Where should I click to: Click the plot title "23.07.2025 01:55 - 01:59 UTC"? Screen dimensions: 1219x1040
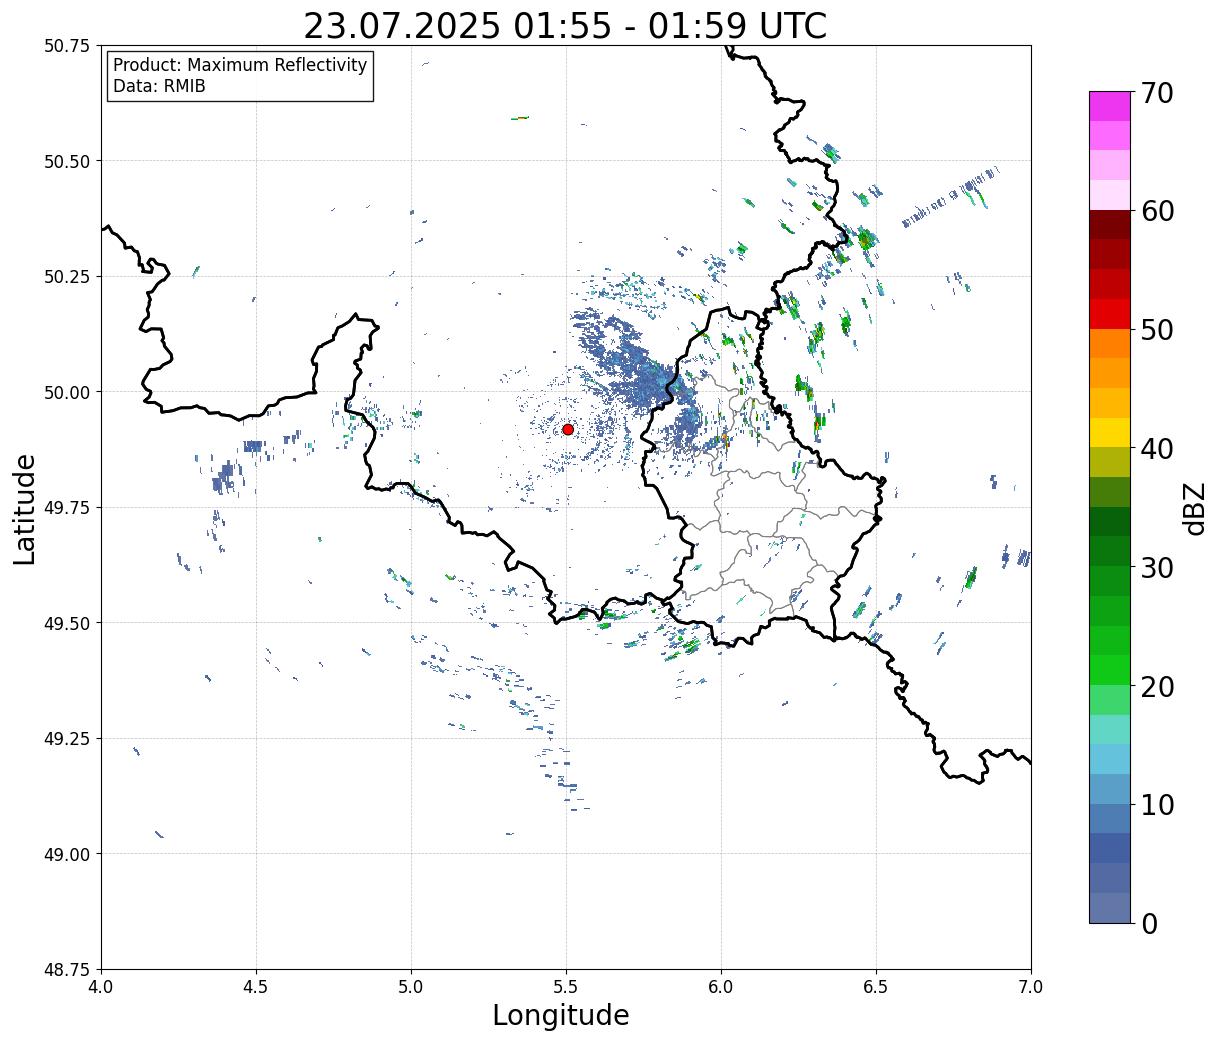tap(565, 25)
